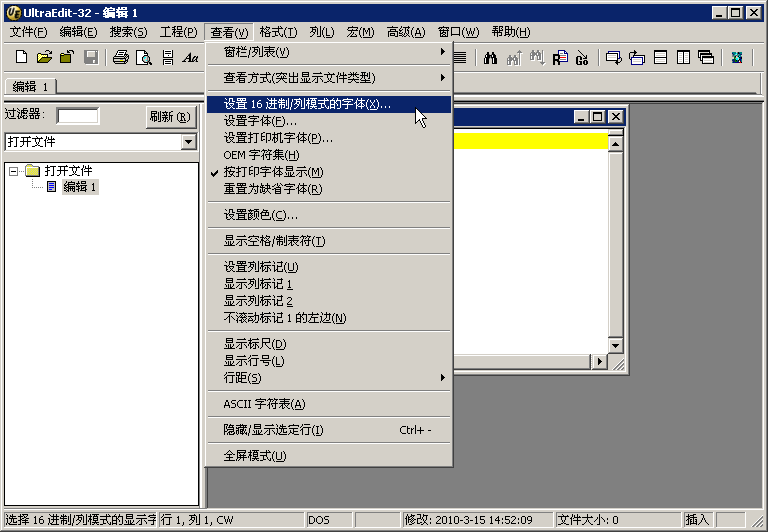The width and height of the screenshot is (768, 532).
Task: Click the Save floppy disk icon
Action: coord(91,57)
